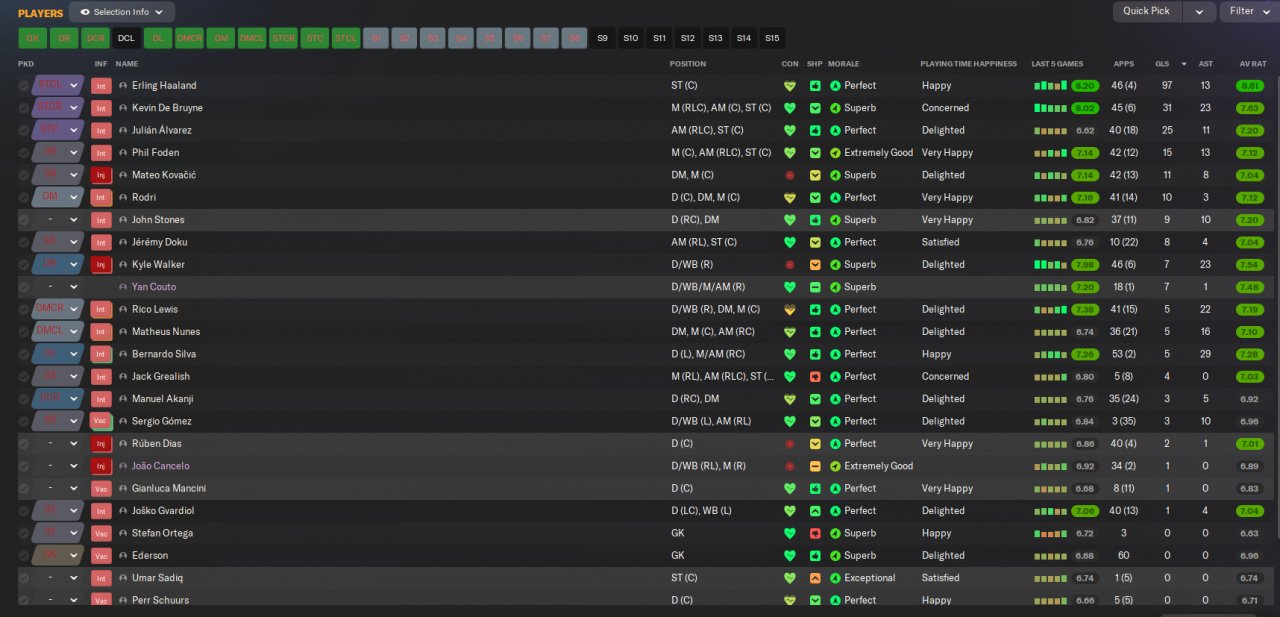Image resolution: width=1280 pixels, height=617 pixels.
Task: Click Kyle Walker's Inj injury icon
Action: [101, 265]
